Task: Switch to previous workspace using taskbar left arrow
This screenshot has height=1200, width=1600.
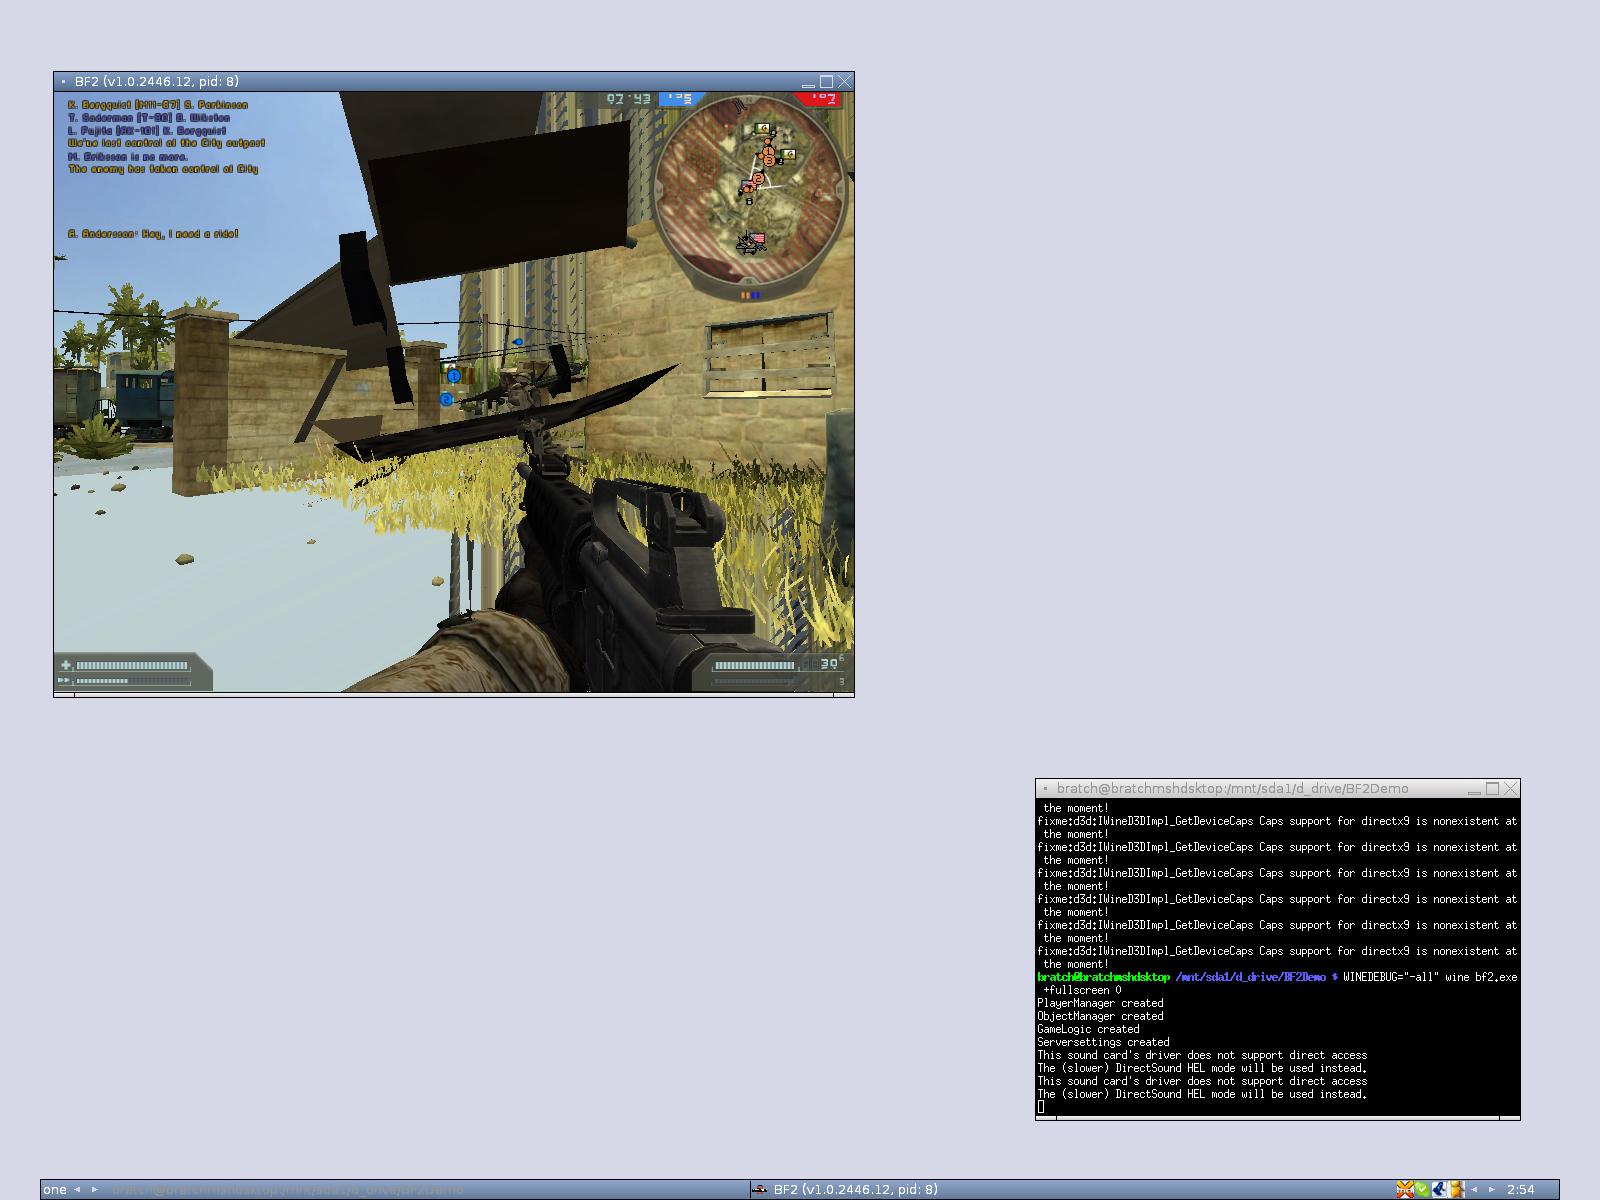Action: pos(77,1189)
